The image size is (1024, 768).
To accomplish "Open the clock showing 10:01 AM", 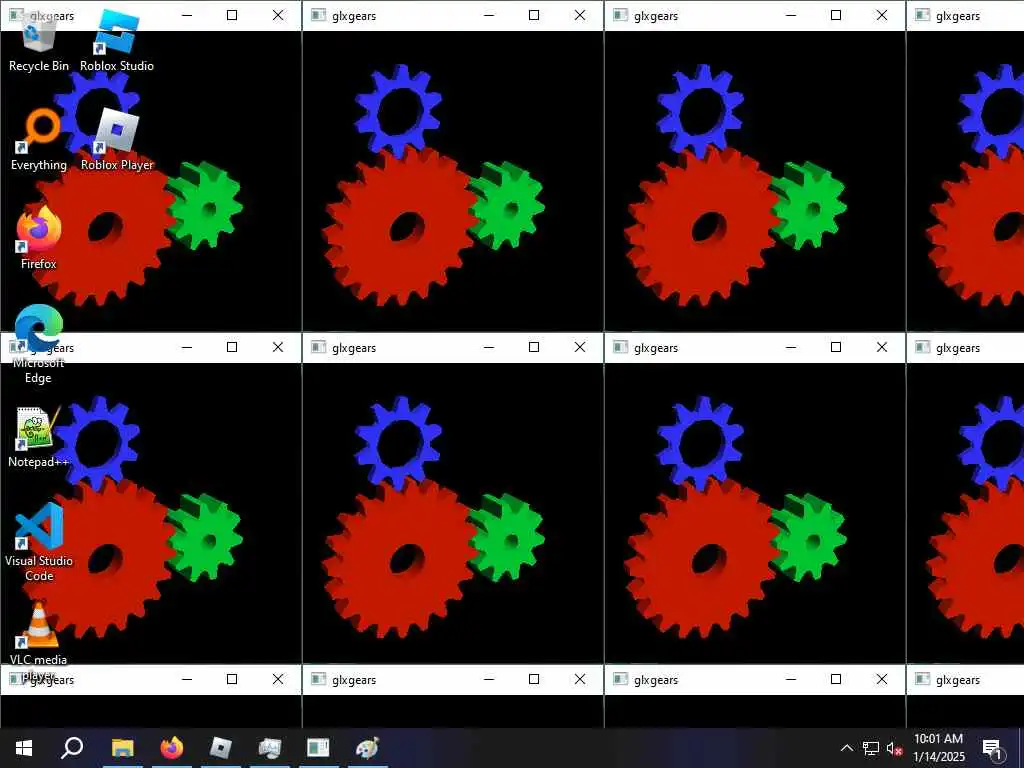I will coord(938,748).
